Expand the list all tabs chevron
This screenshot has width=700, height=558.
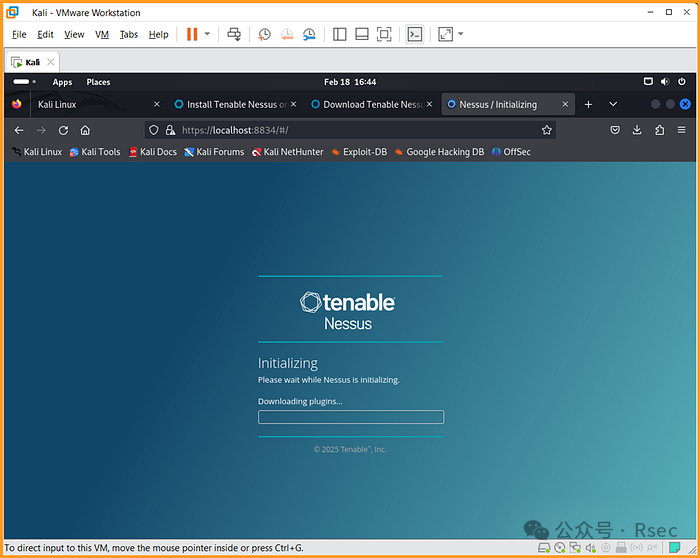[613, 104]
